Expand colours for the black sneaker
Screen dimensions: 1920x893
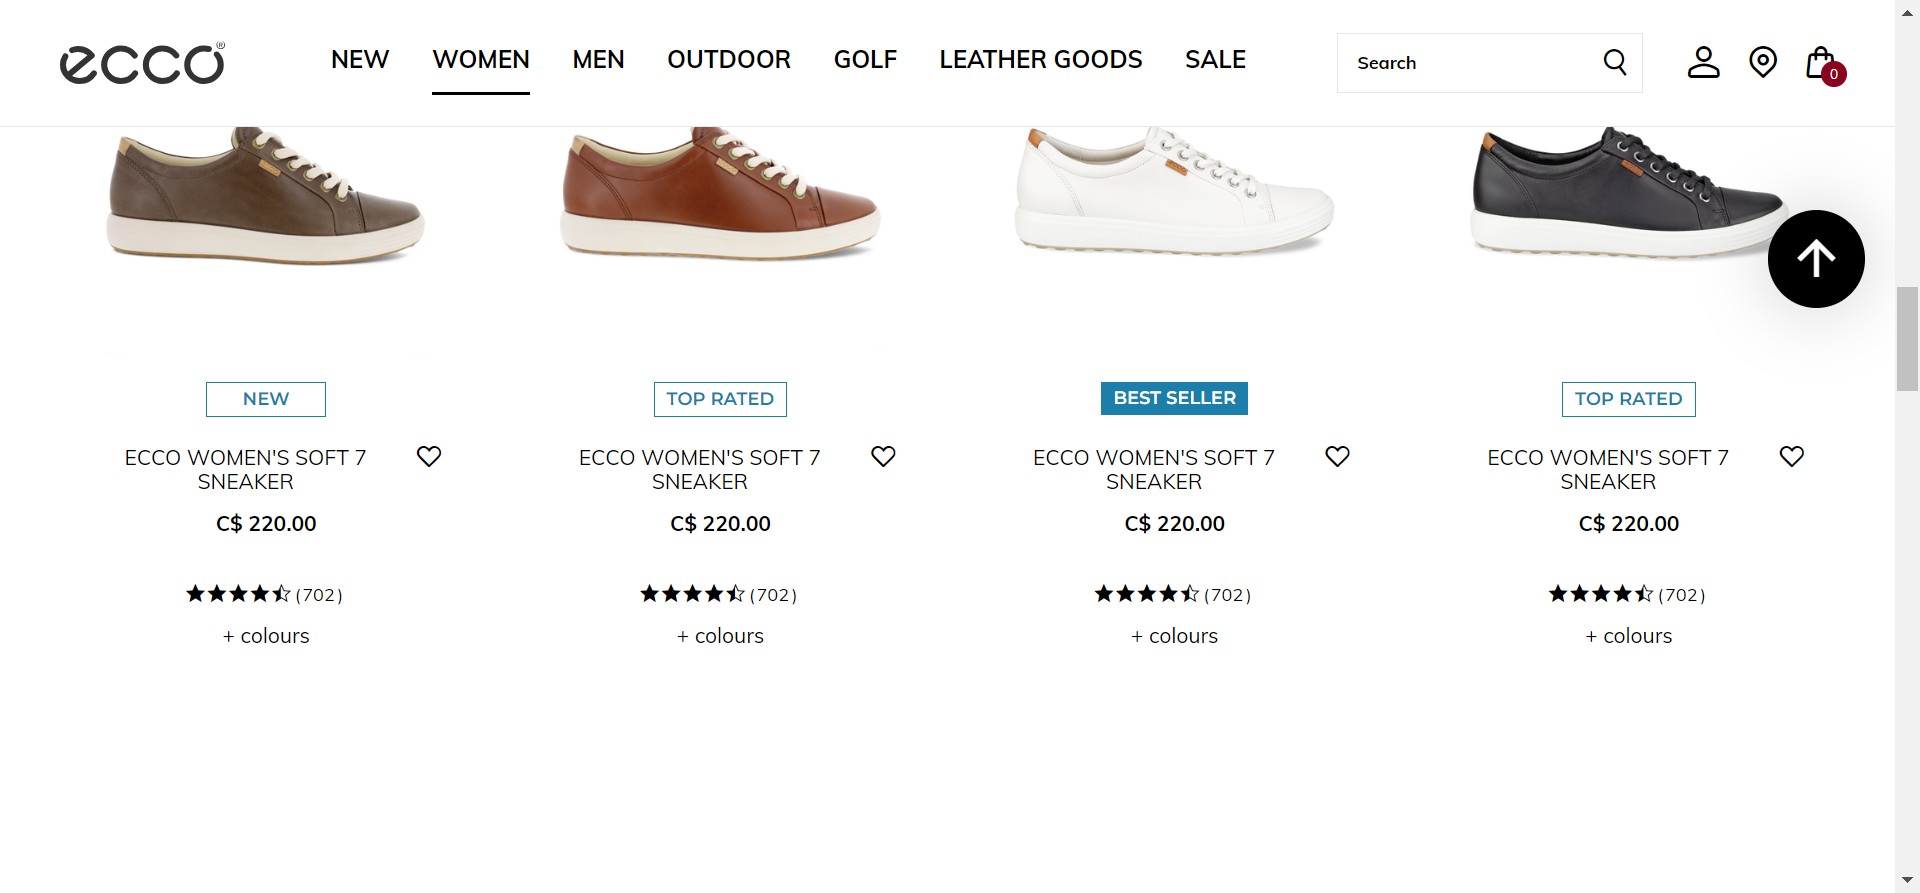click(x=1628, y=636)
